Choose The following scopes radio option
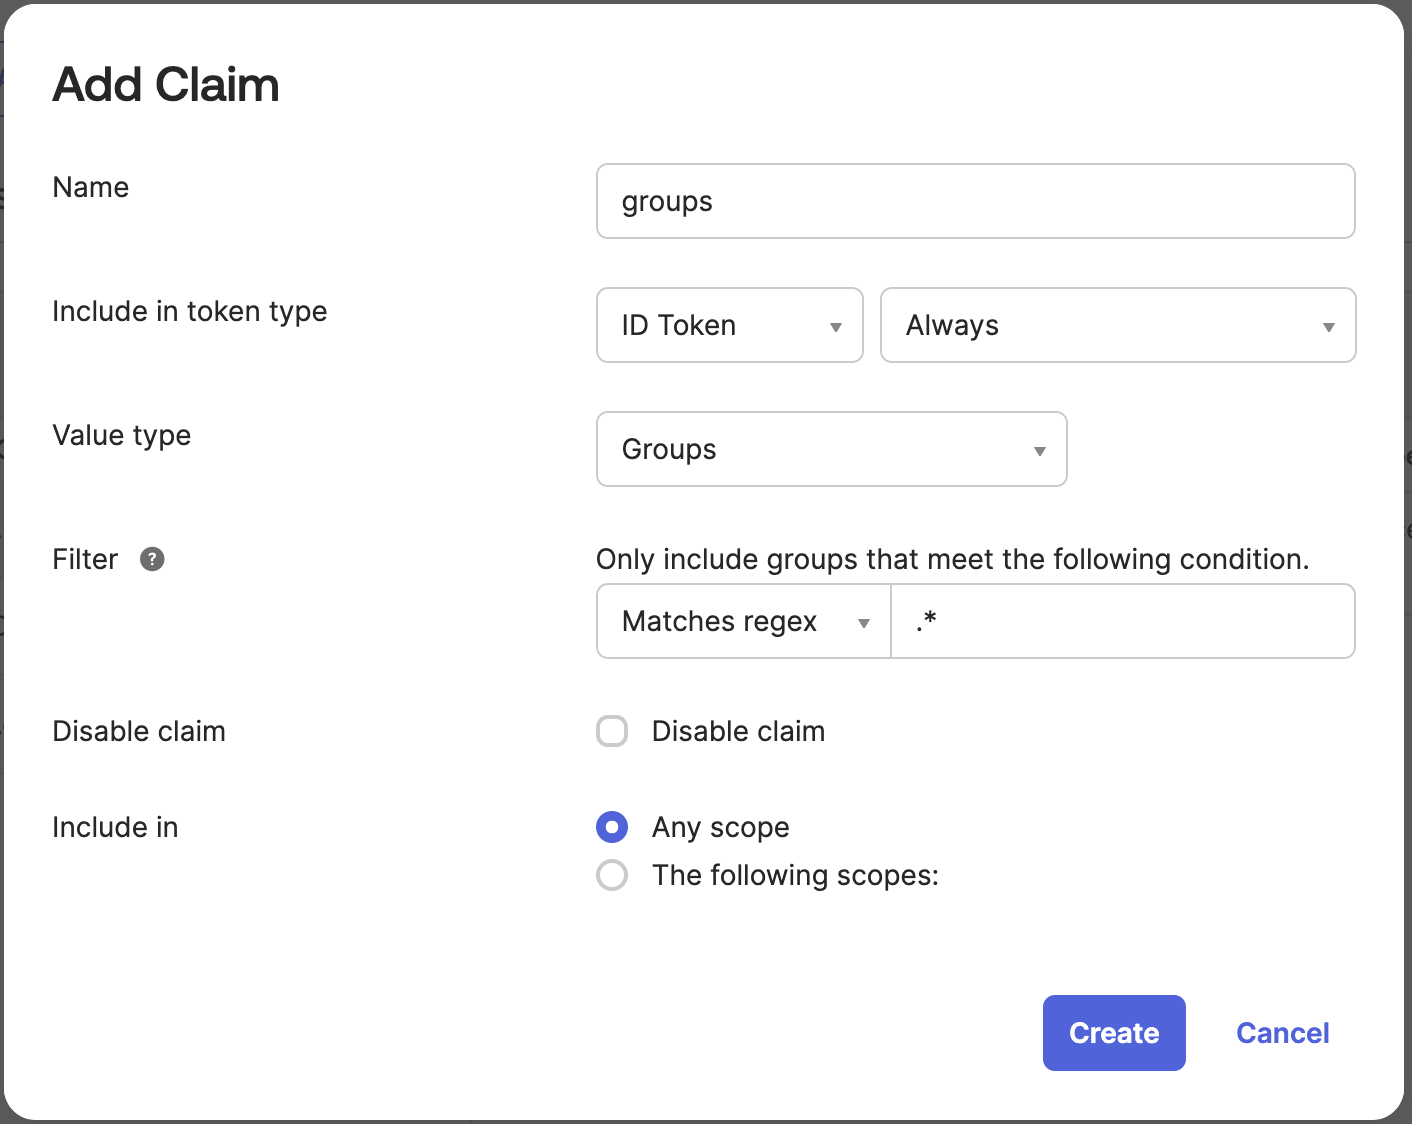The width and height of the screenshot is (1412, 1124). tap(612, 875)
